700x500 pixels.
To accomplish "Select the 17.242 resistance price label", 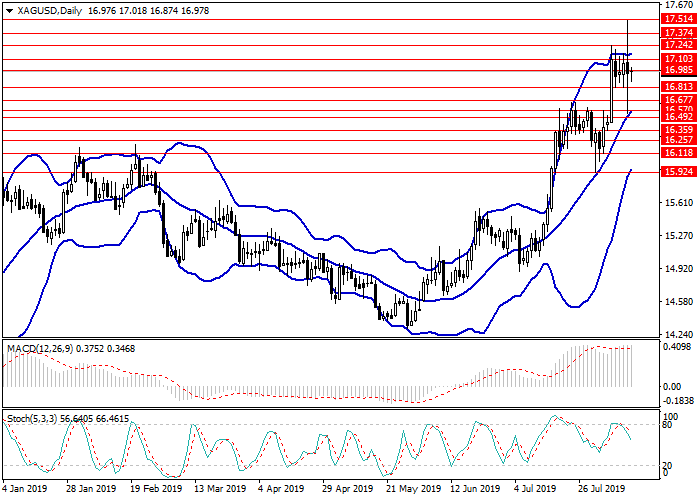I will click(x=678, y=45).
